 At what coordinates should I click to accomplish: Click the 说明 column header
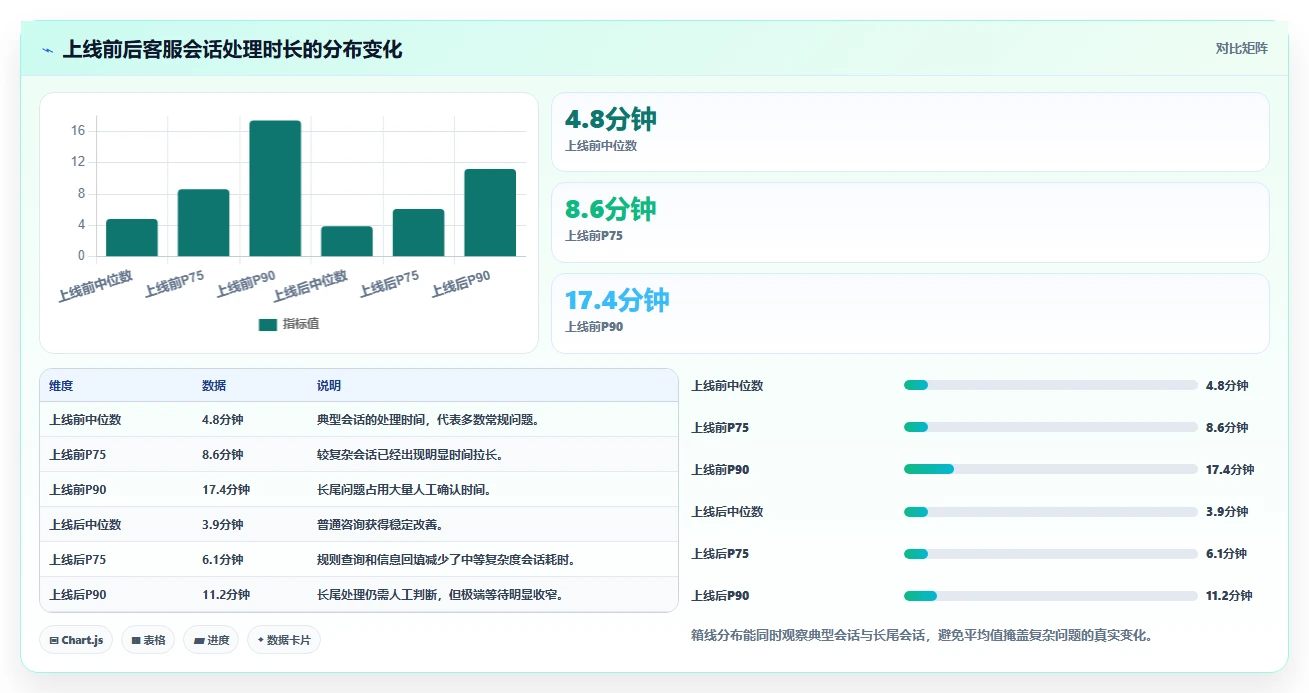[329, 386]
